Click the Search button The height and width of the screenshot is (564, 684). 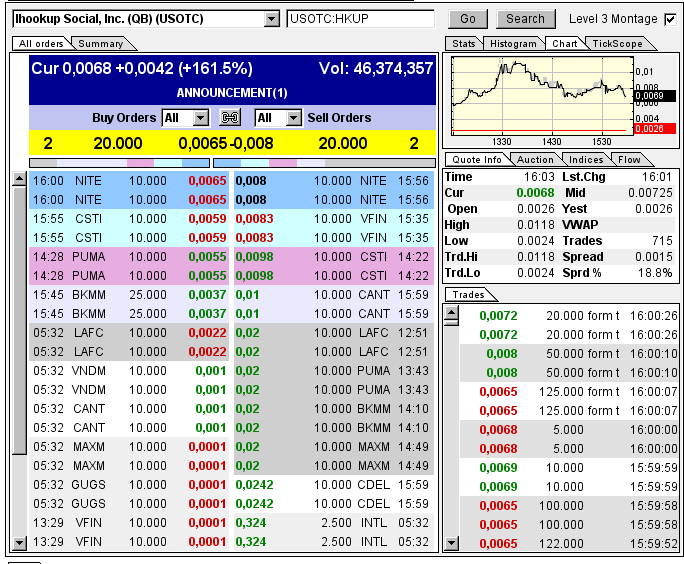(525, 19)
